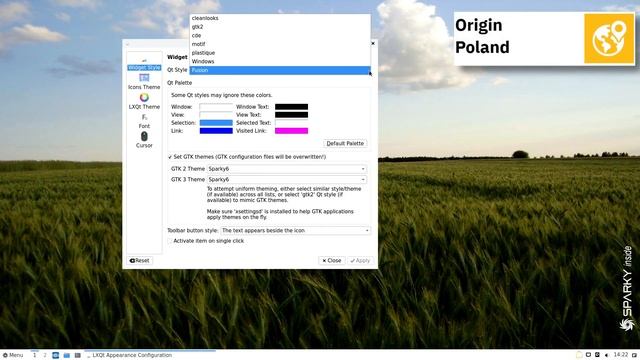Click the show desktop icon beside the clock
Image resolution: width=640 pixels, height=360 pixels.
[x=635, y=355]
